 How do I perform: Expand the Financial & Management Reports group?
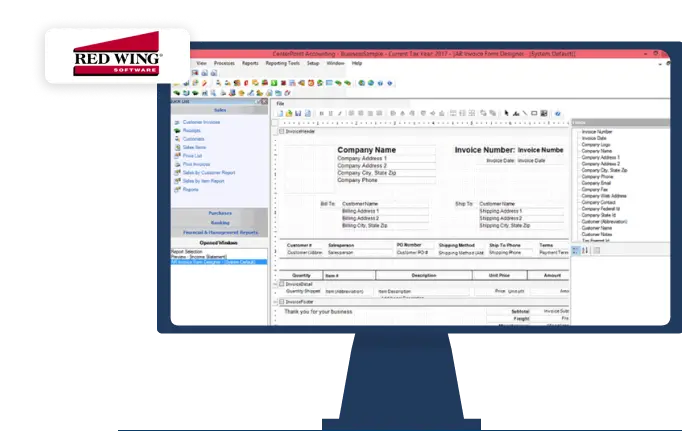pos(220,232)
